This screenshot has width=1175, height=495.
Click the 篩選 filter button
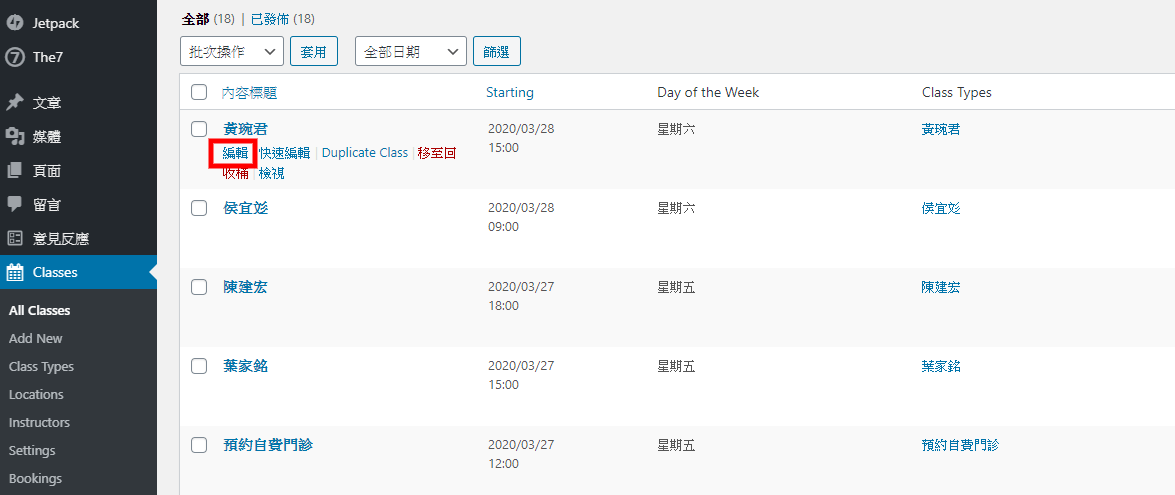497,51
